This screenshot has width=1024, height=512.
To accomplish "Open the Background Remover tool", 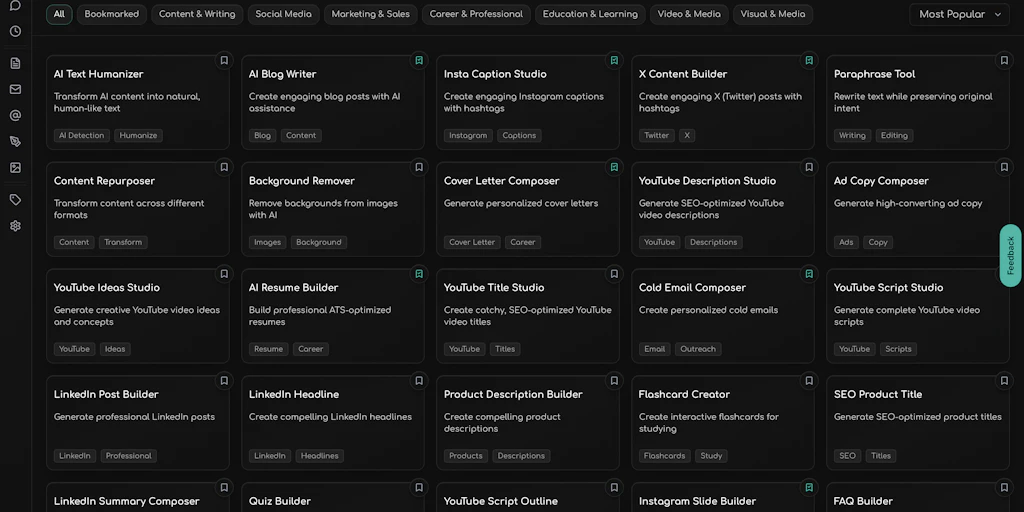I will click(332, 209).
